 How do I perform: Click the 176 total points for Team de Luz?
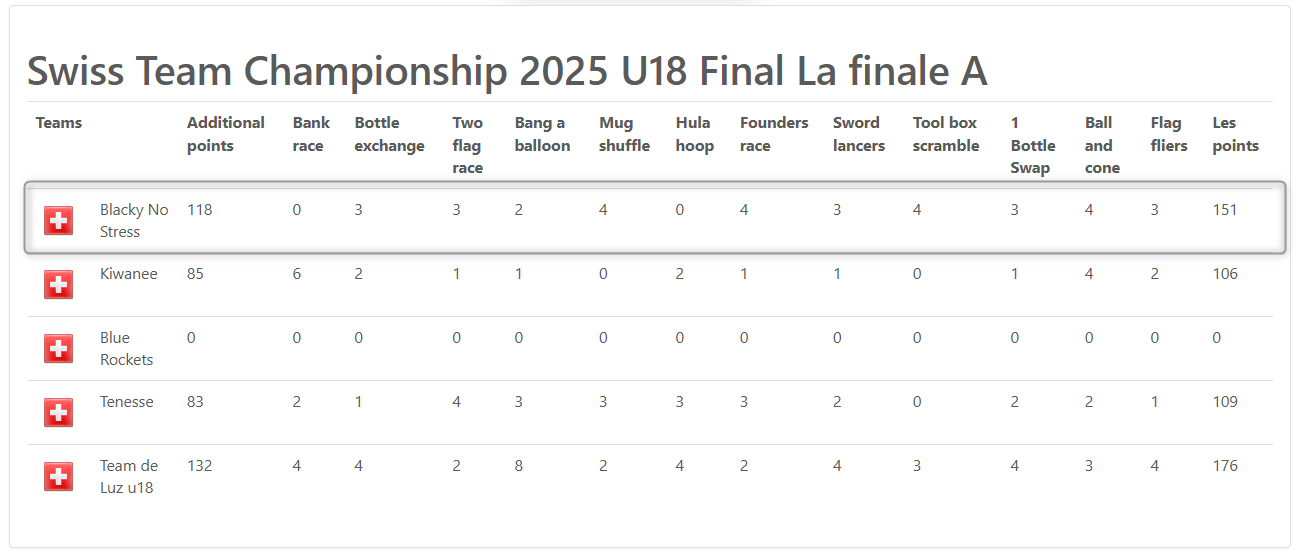coord(1224,466)
